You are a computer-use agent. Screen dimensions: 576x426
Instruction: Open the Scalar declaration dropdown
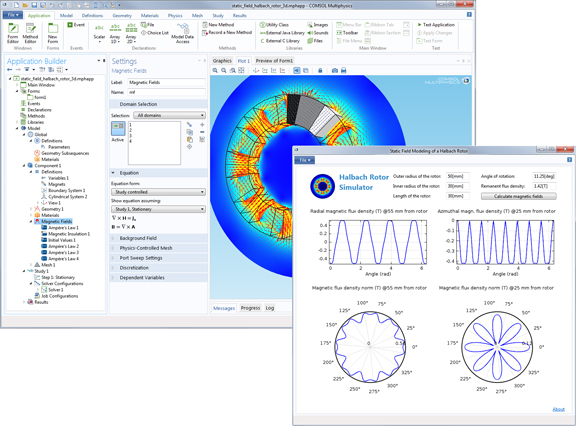(x=99, y=33)
